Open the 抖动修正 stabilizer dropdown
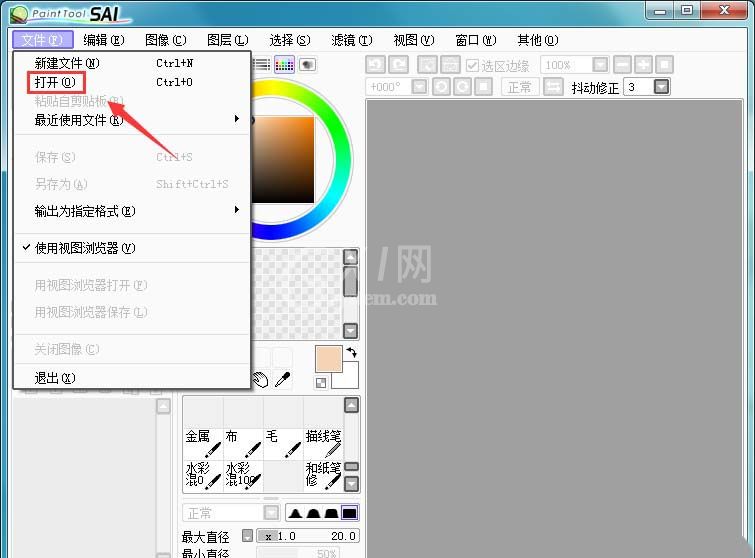This screenshot has width=755, height=558. pyautogui.click(x=662, y=87)
